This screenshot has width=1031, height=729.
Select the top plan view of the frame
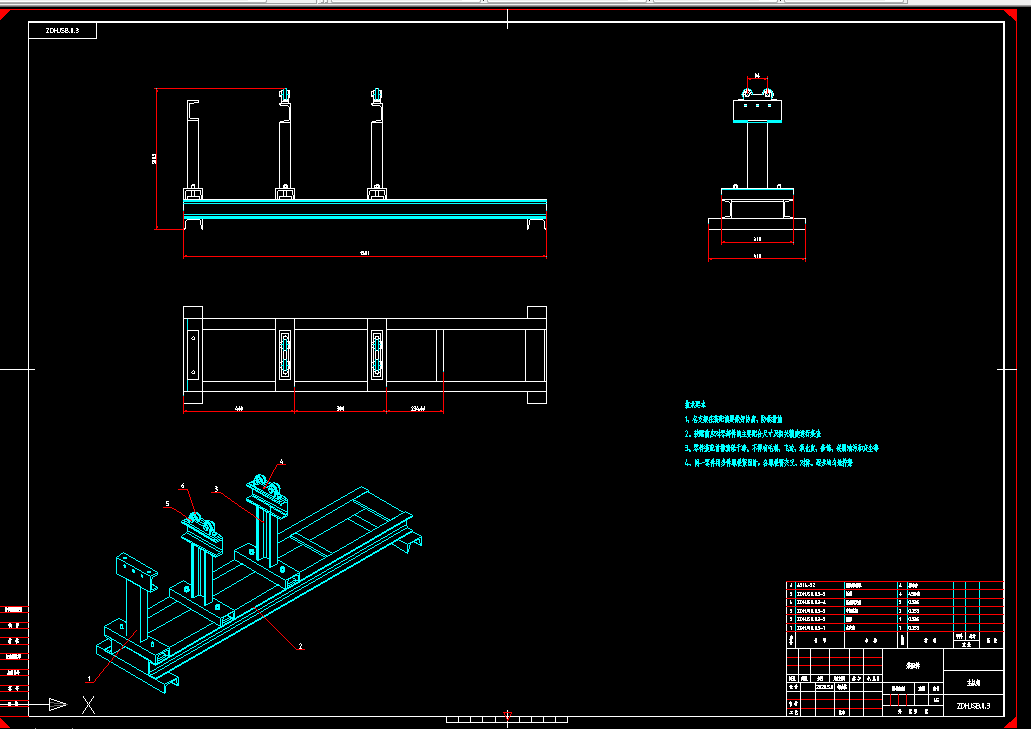365,355
